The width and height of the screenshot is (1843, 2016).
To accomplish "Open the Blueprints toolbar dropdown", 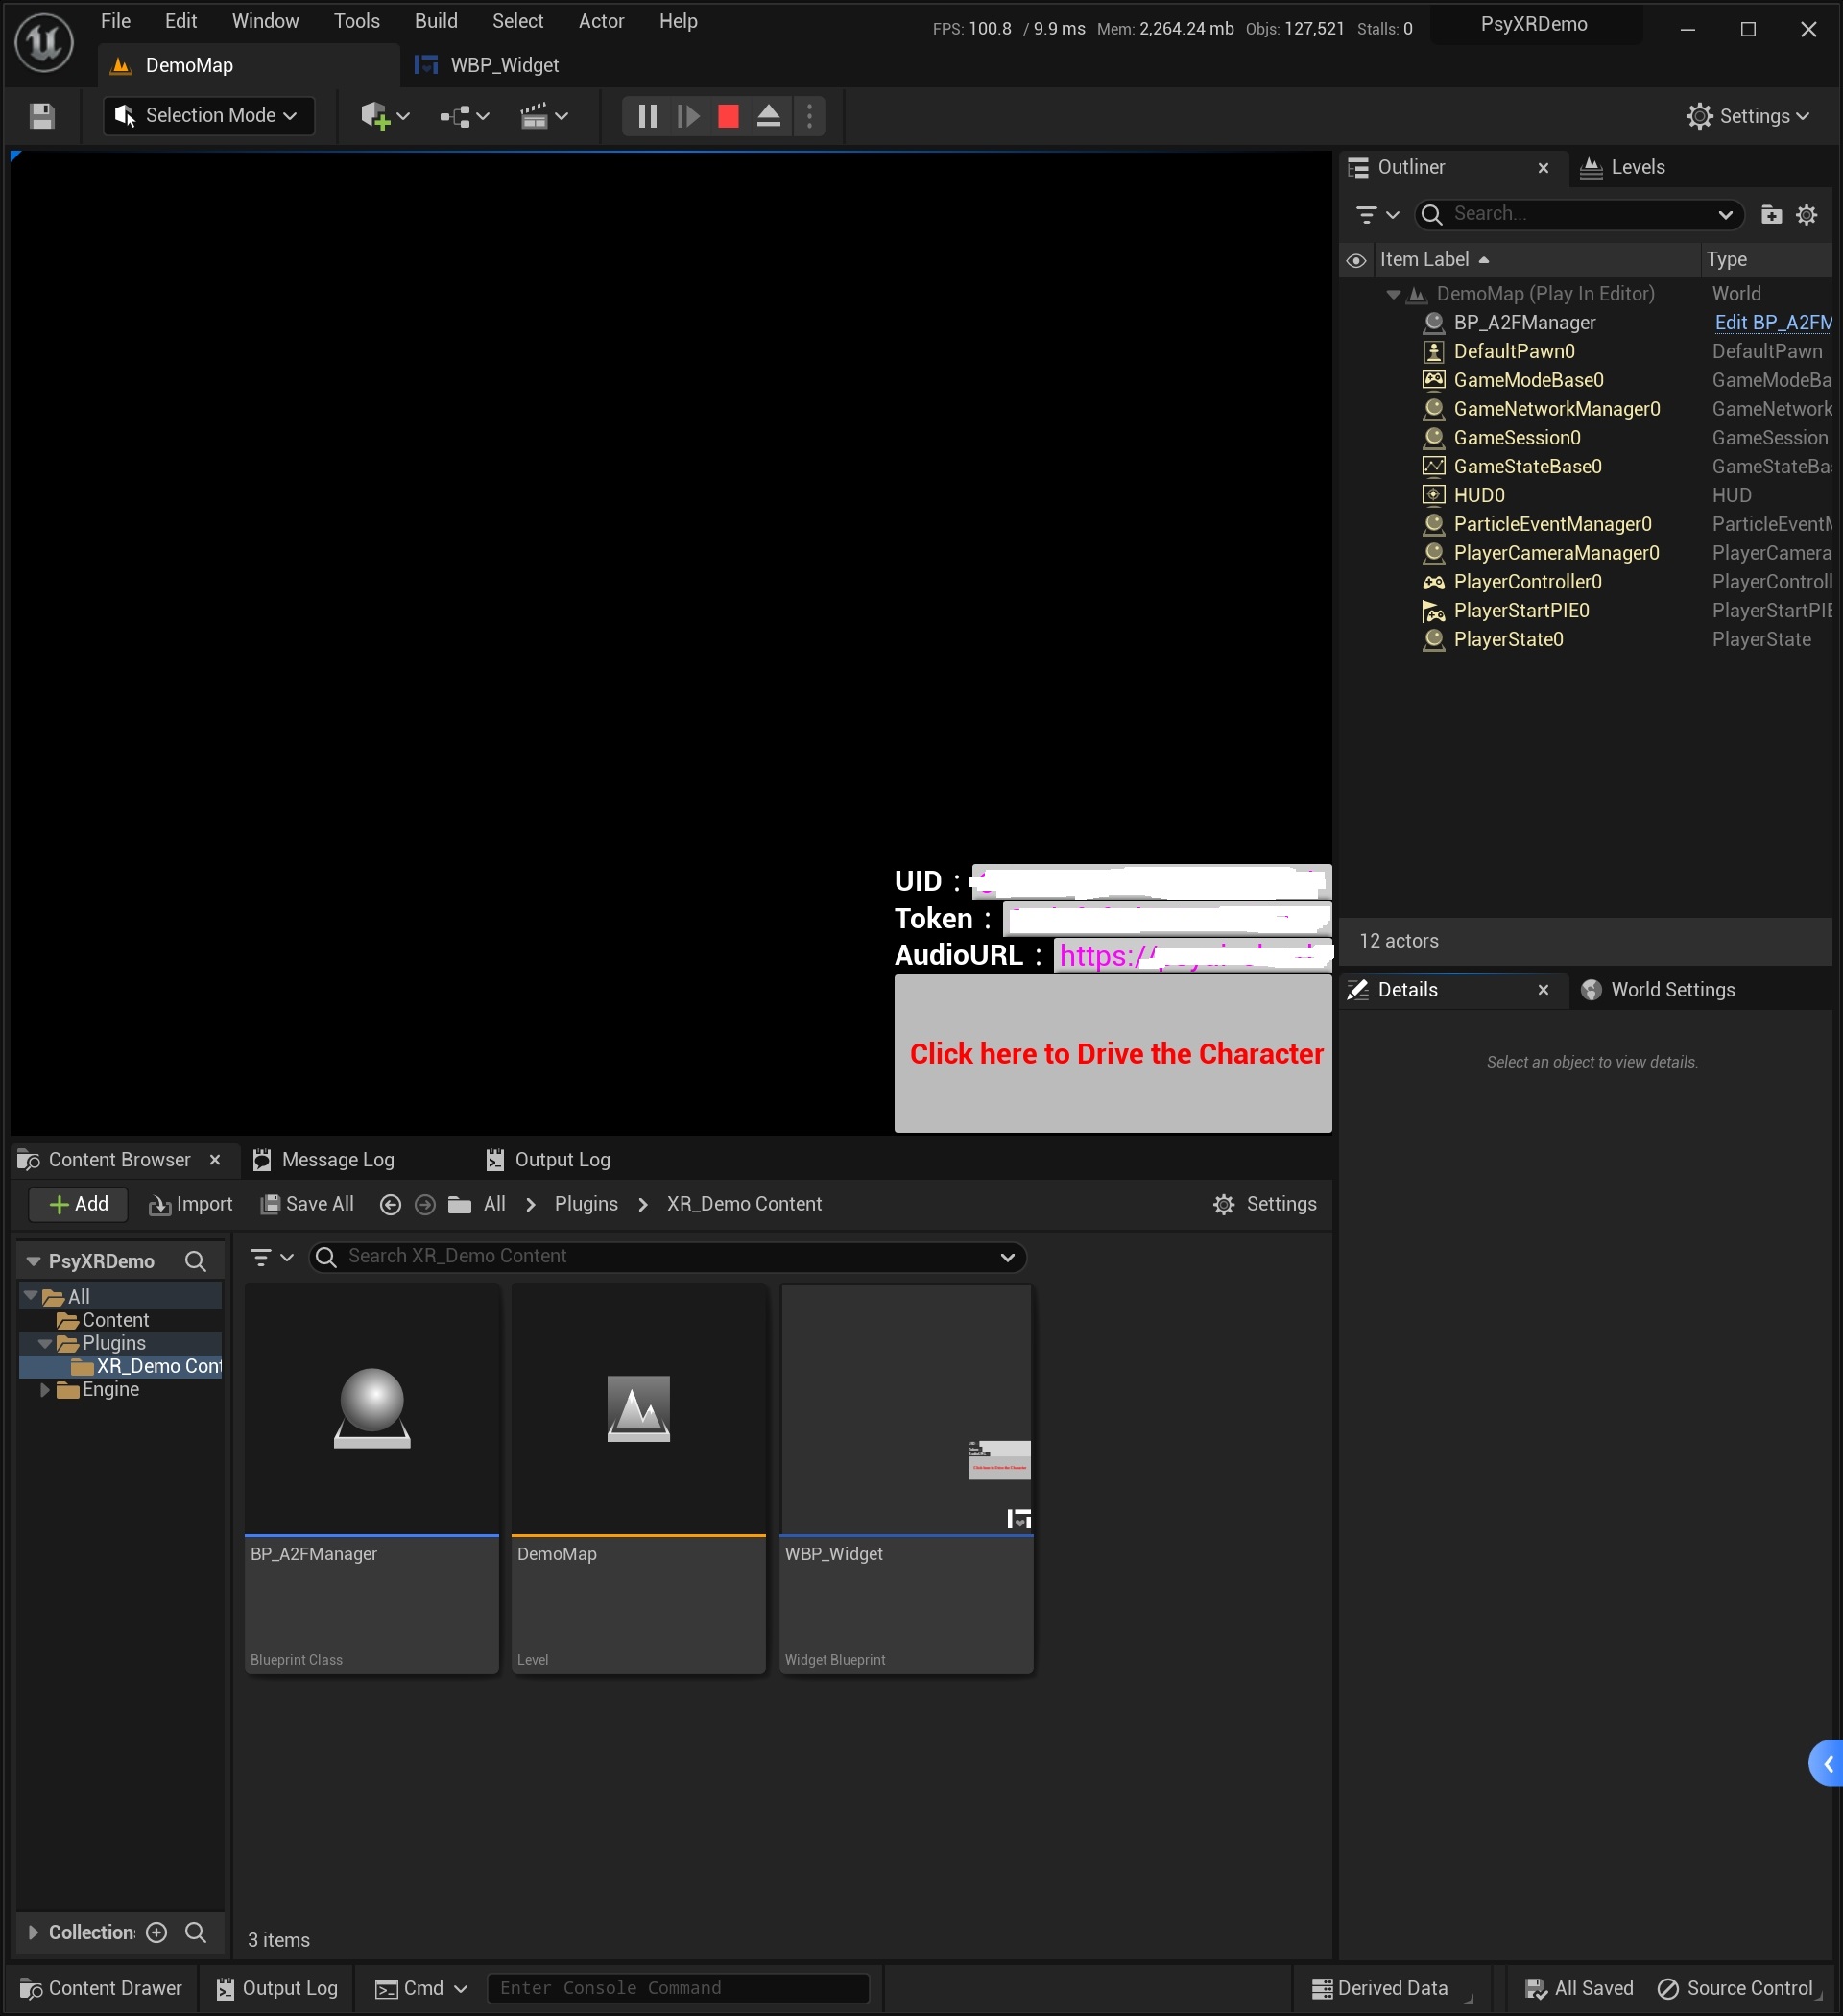I will tap(464, 116).
